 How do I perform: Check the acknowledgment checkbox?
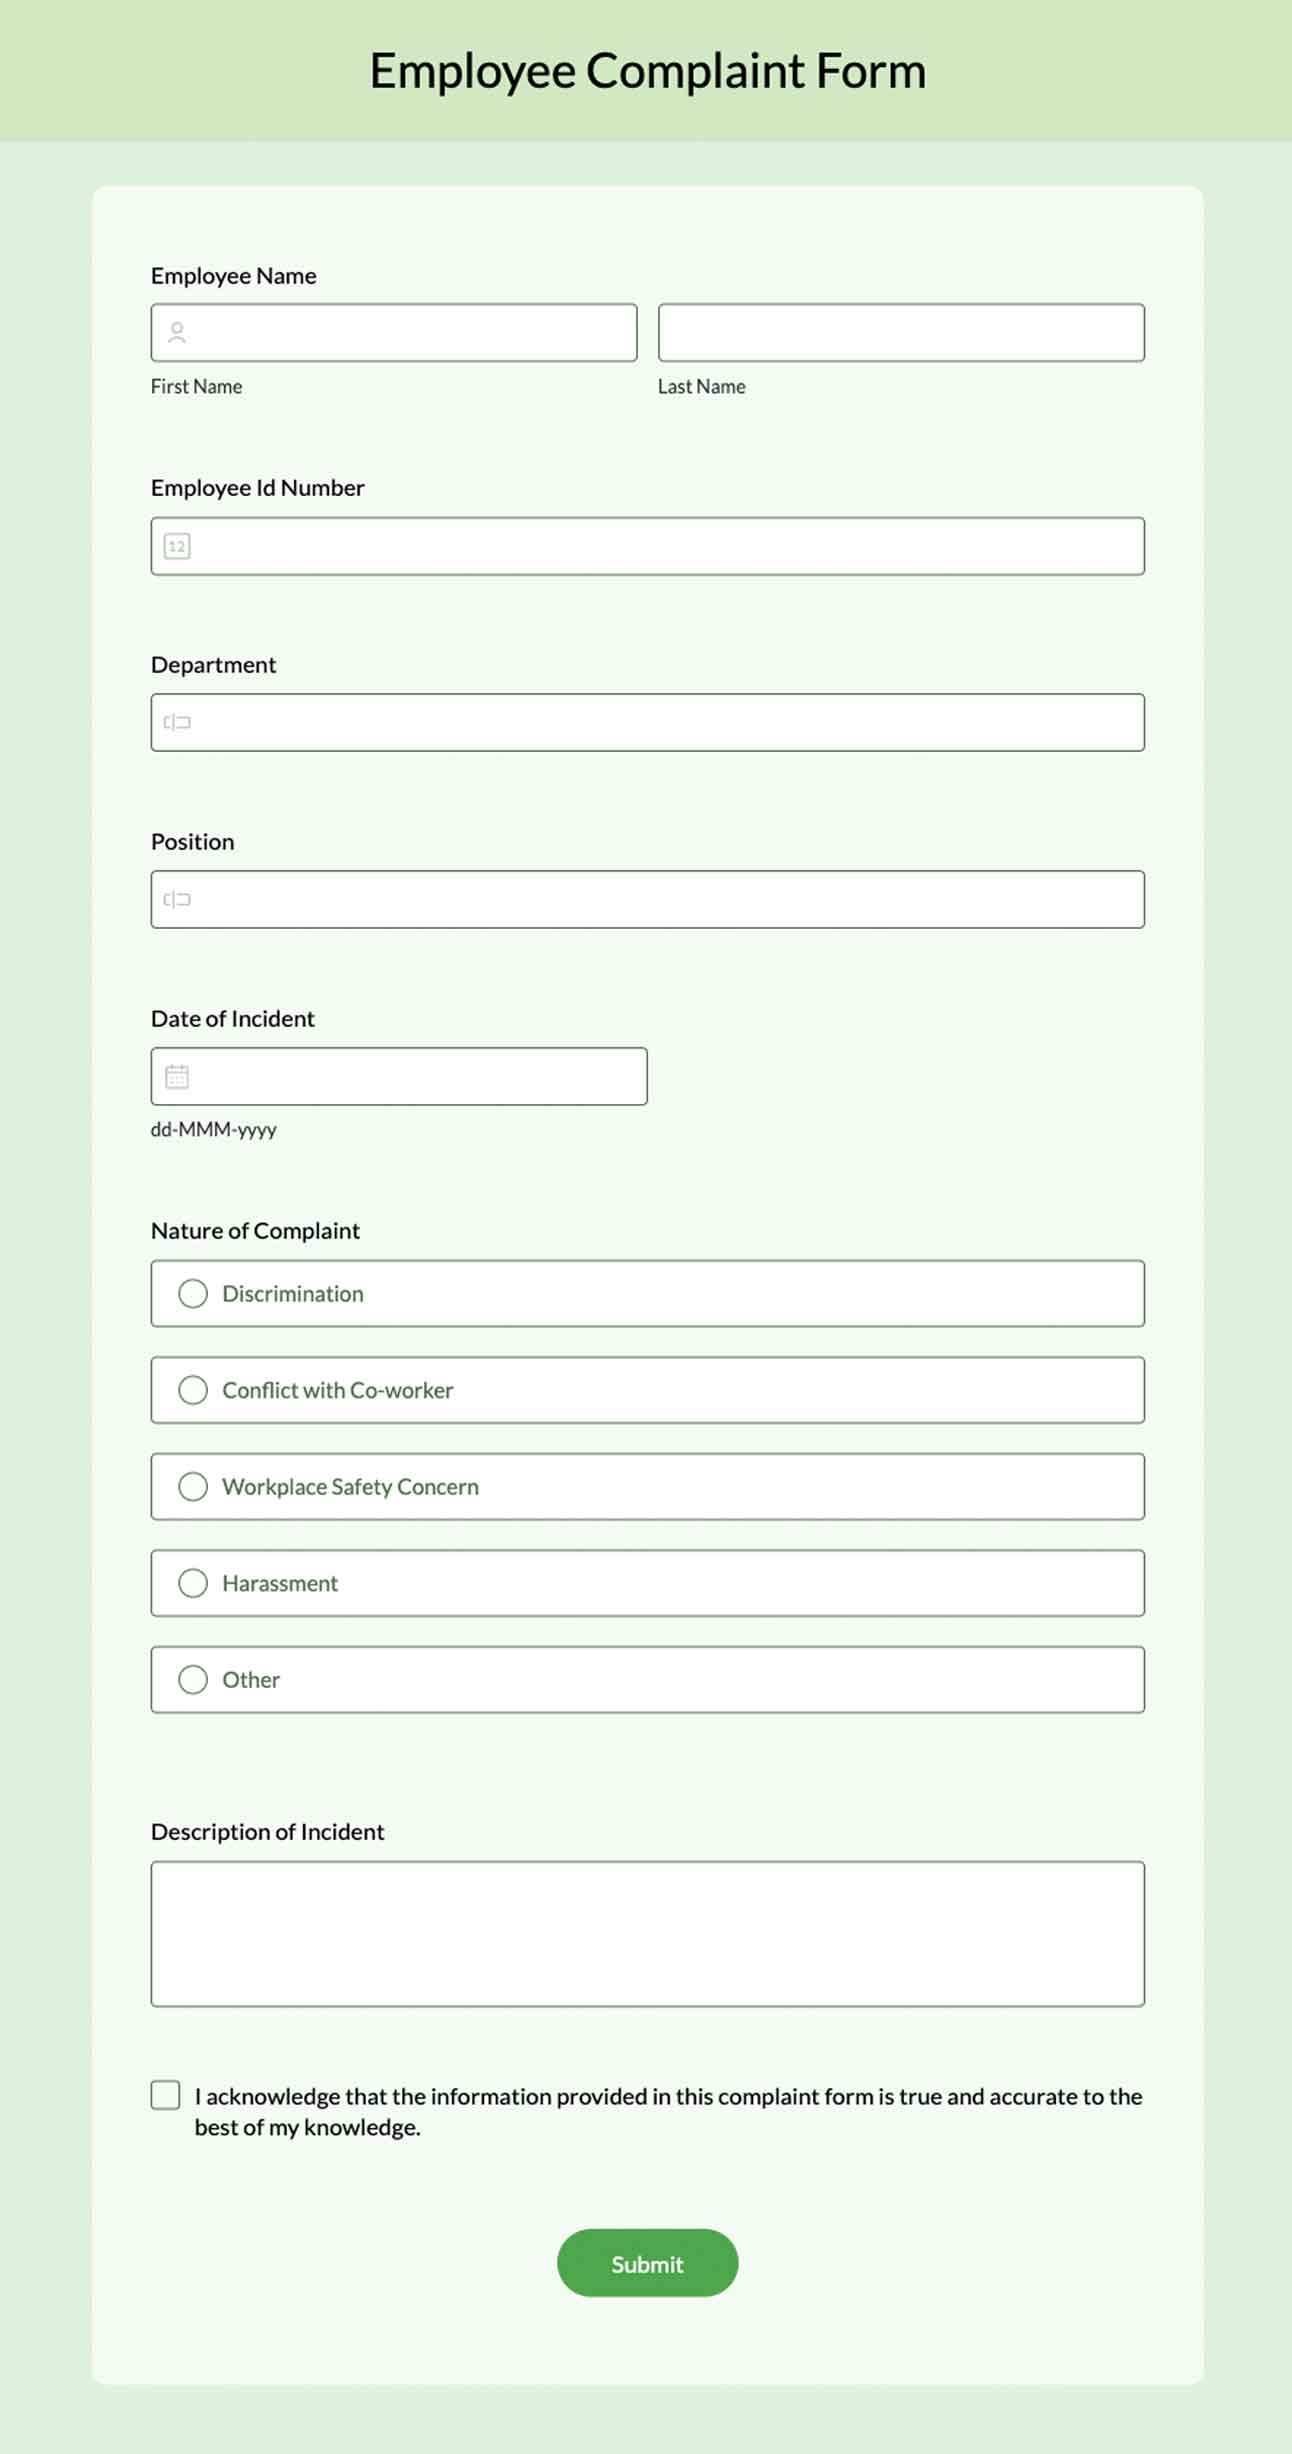tap(165, 2096)
